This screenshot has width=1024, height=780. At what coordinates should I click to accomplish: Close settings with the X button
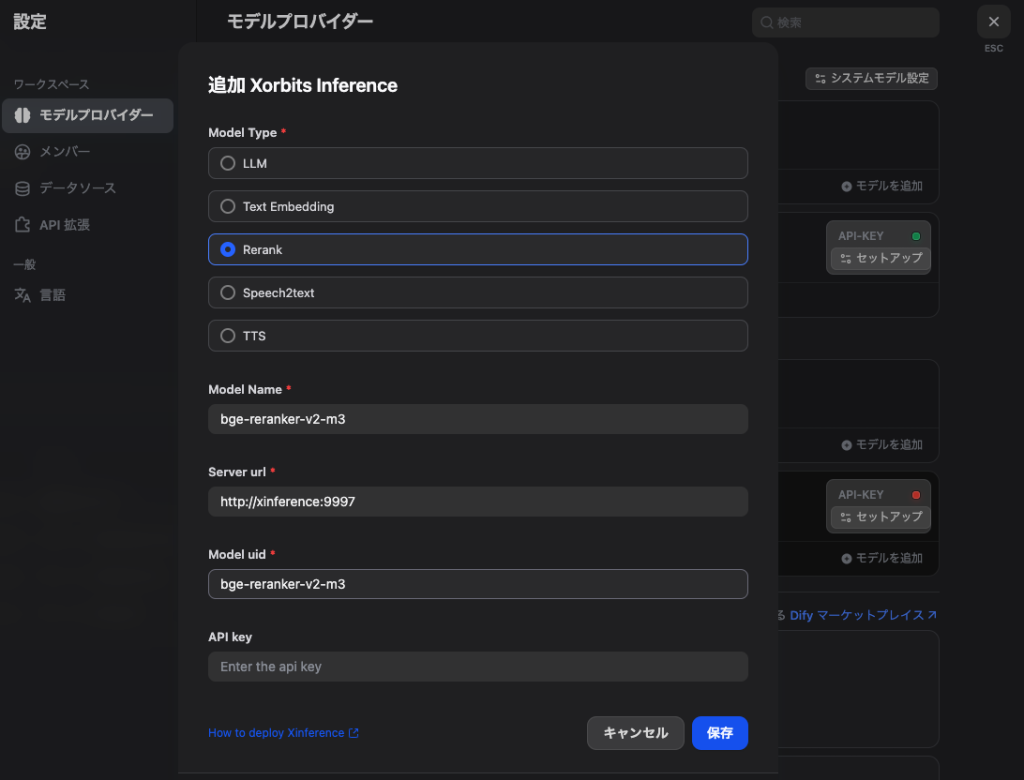(993, 22)
